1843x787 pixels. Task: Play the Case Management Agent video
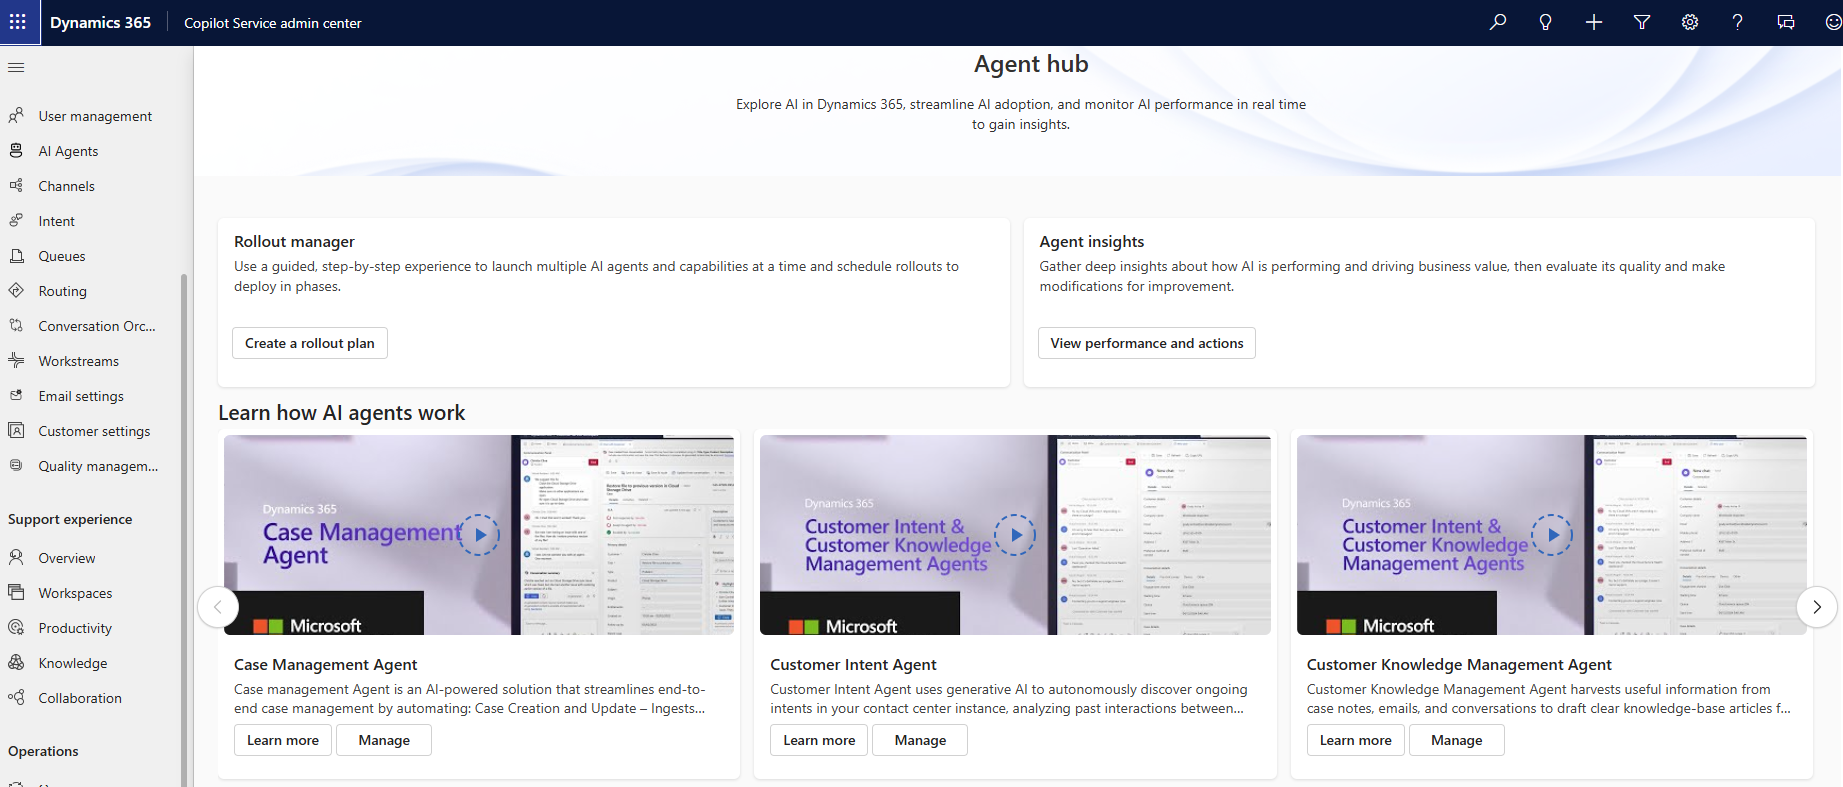point(480,534)
